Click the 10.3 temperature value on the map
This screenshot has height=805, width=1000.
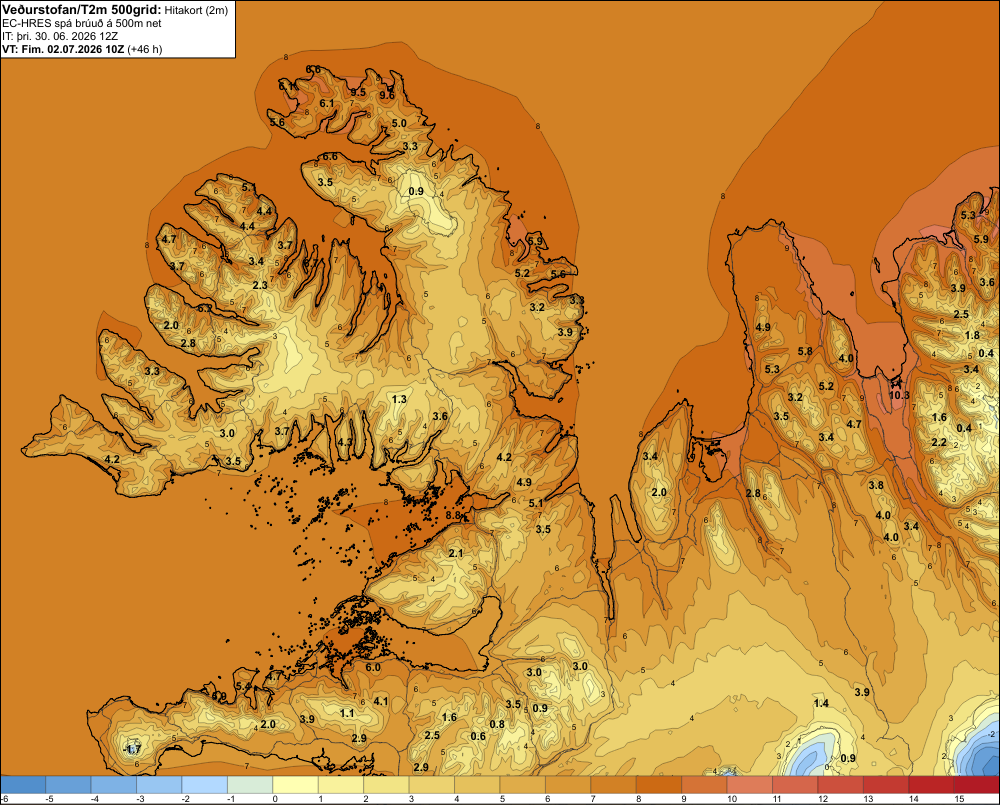pos(899,395)
